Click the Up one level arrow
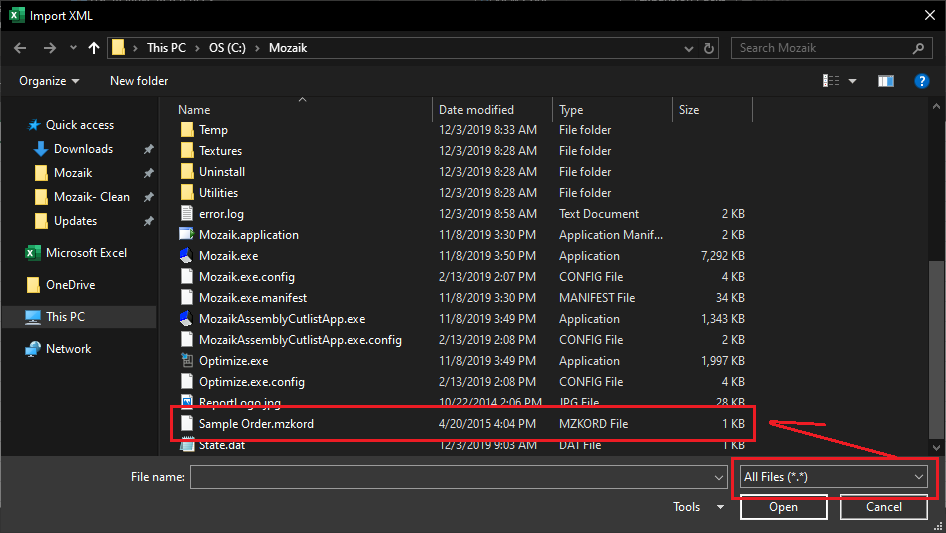The width and height of the screenshot is (946, 533). pos(94,48)
